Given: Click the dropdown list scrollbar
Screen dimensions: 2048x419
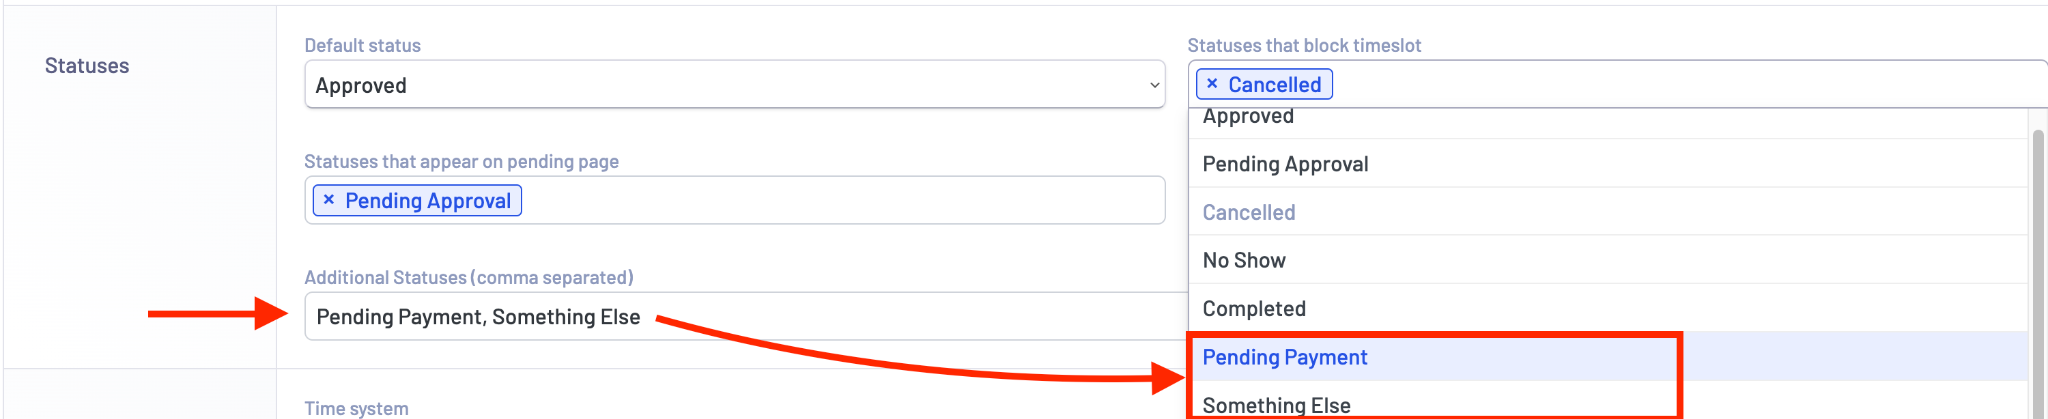Looking at the screenshot, I should [x=2038, y=270].
